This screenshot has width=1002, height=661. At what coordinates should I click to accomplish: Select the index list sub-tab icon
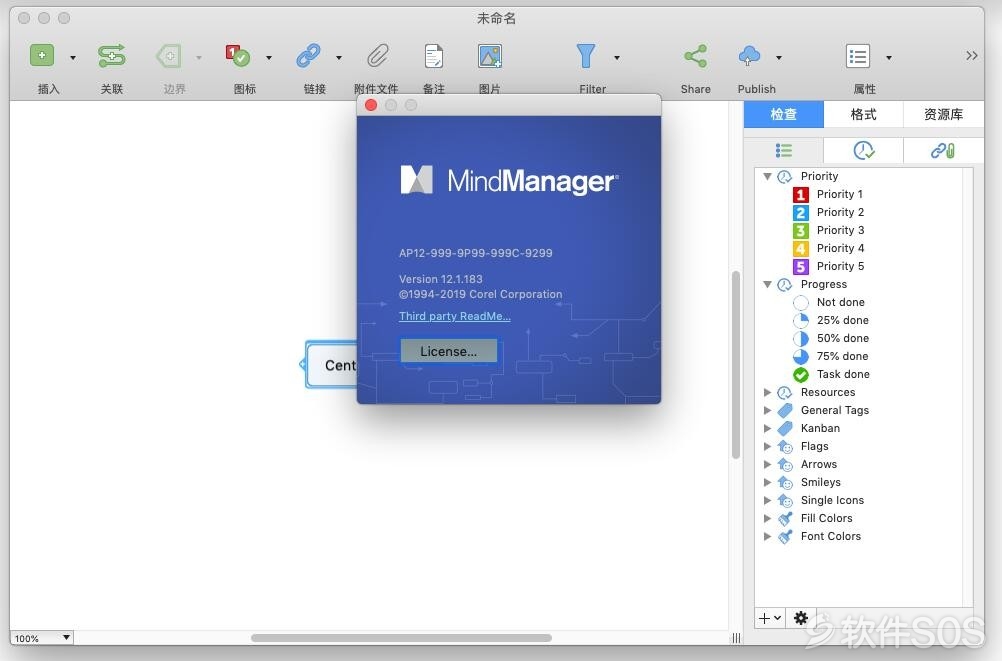tap(783, 151)
